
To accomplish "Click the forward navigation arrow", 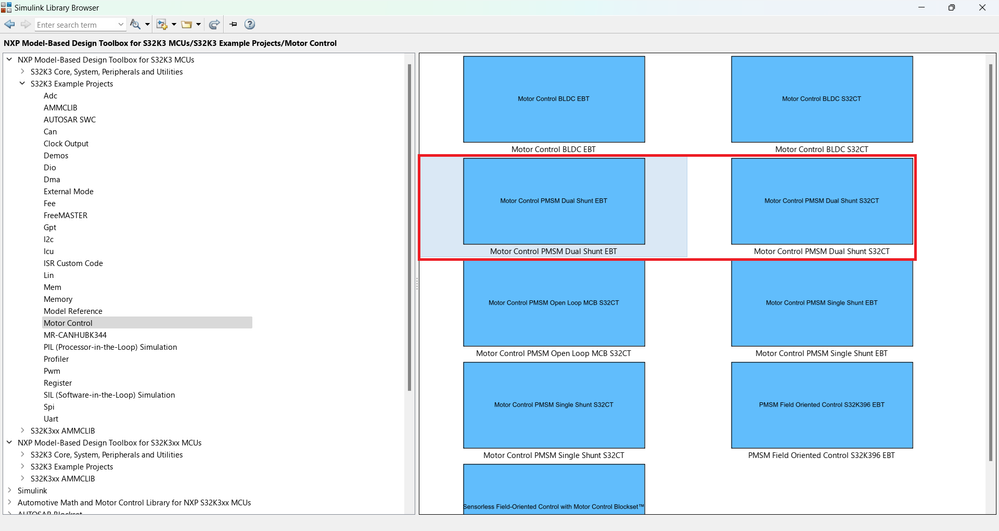I will pos(25,24).
